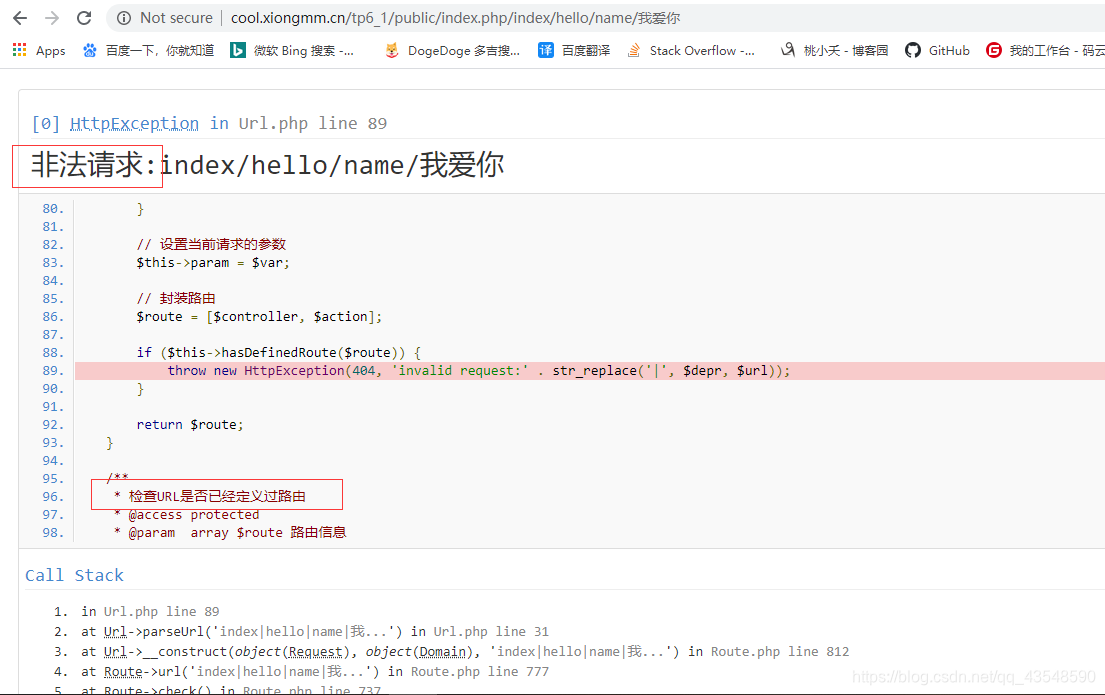
Task: Click the red Gitee G icon
Action: click(994, 50)
